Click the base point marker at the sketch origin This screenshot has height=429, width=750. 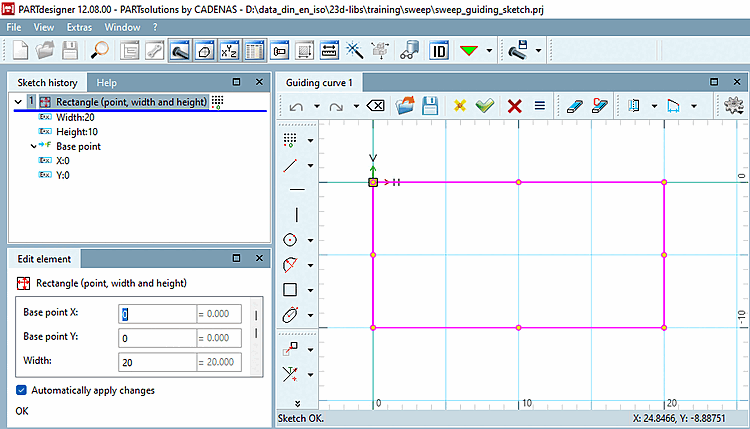[373, 182]
